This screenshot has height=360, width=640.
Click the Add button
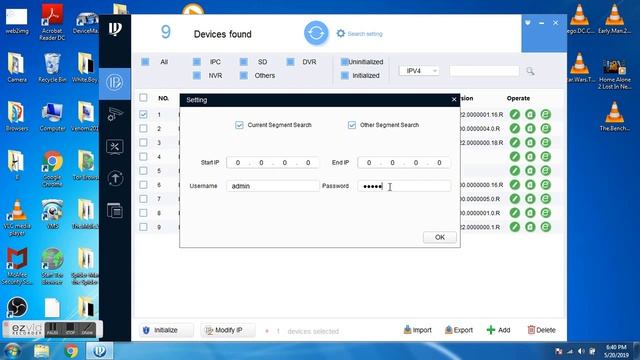click(498, 330)
